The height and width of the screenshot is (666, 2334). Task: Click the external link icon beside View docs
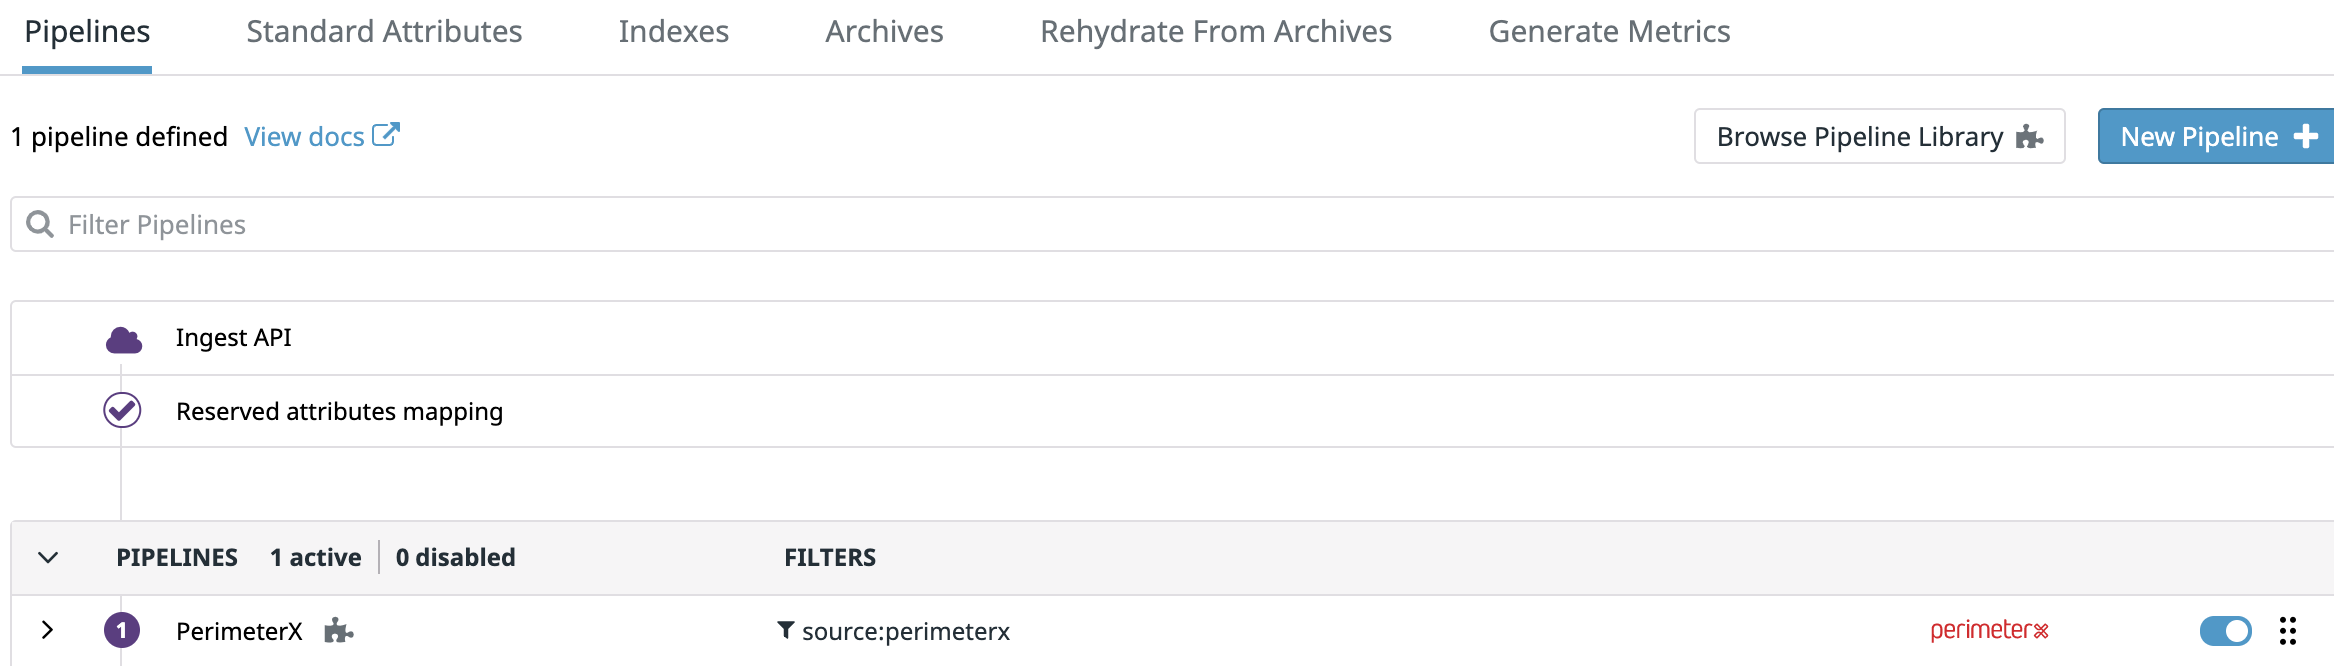click(385, 132)
